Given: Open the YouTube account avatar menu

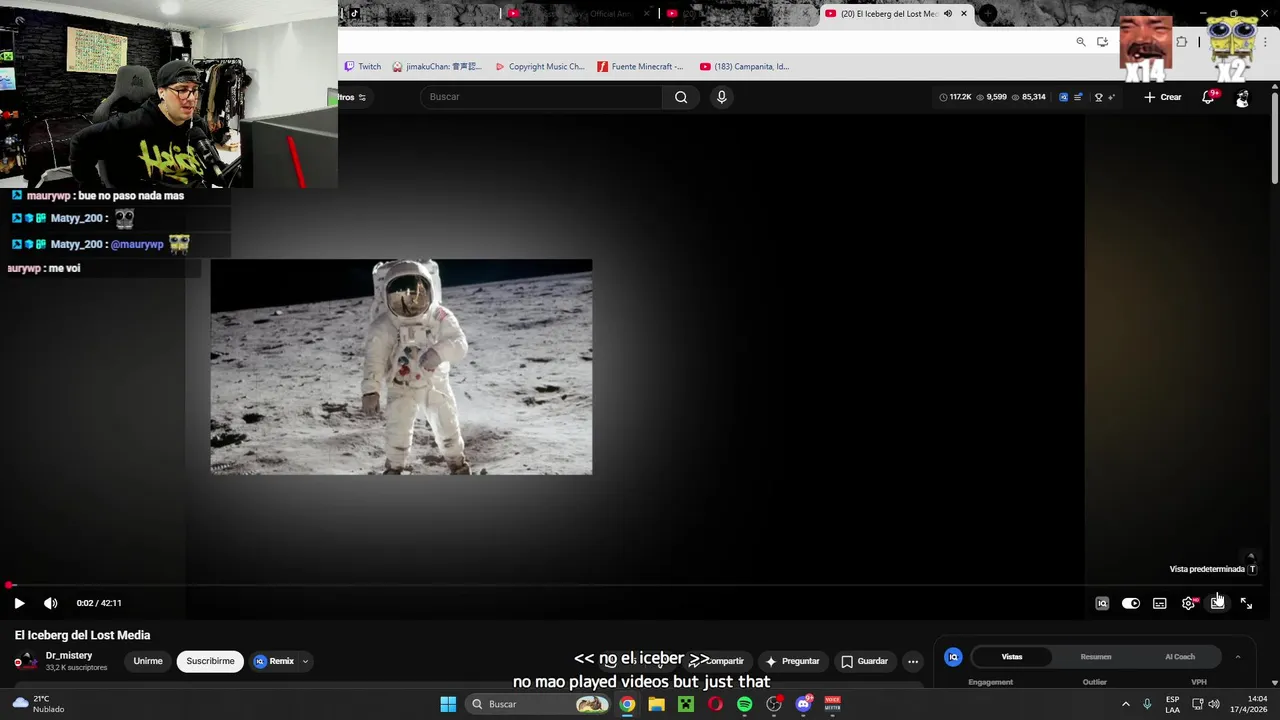Looking at the screenshot, I should coord(1242,97).
